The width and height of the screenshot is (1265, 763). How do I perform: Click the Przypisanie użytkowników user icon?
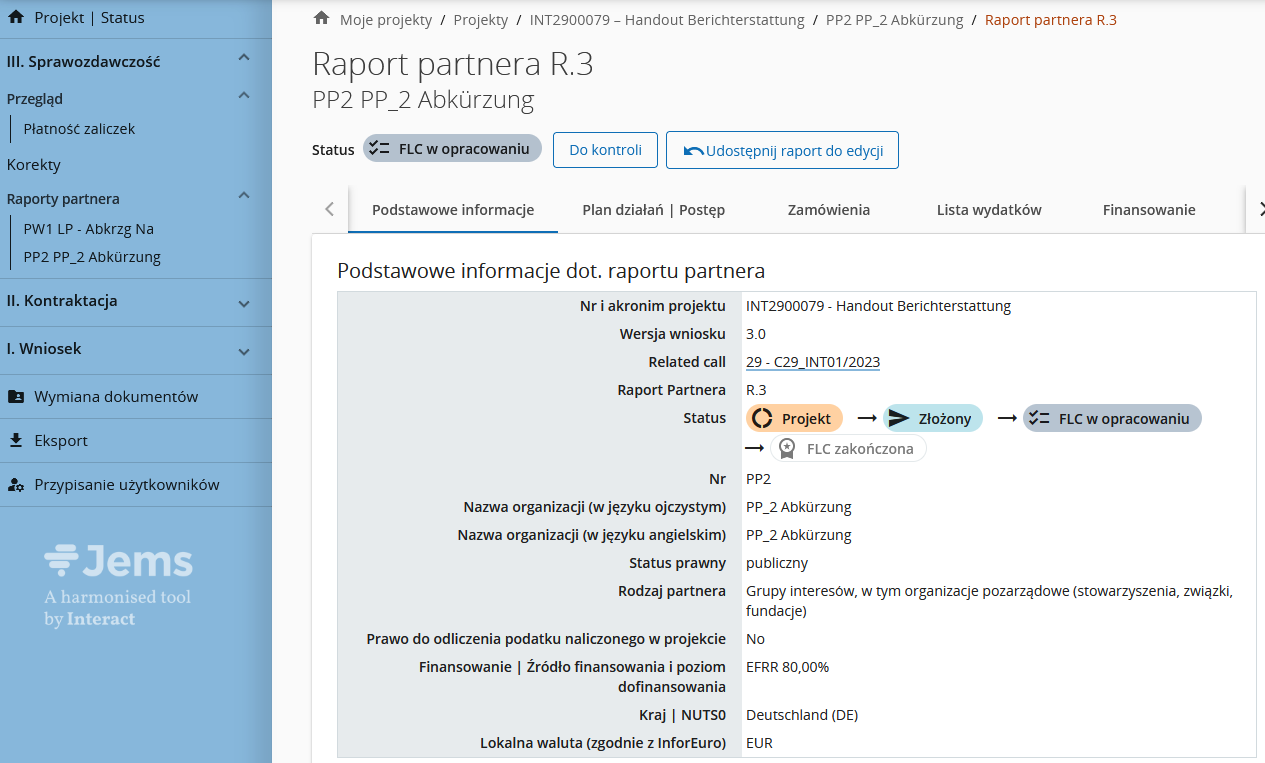(x=16, y=485)
